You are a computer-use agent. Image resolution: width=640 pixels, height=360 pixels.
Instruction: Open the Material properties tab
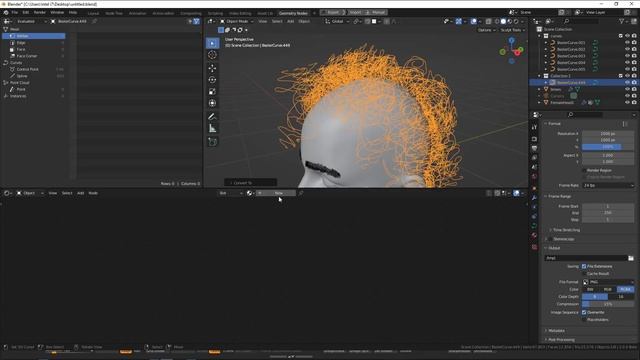pos(534,236)
